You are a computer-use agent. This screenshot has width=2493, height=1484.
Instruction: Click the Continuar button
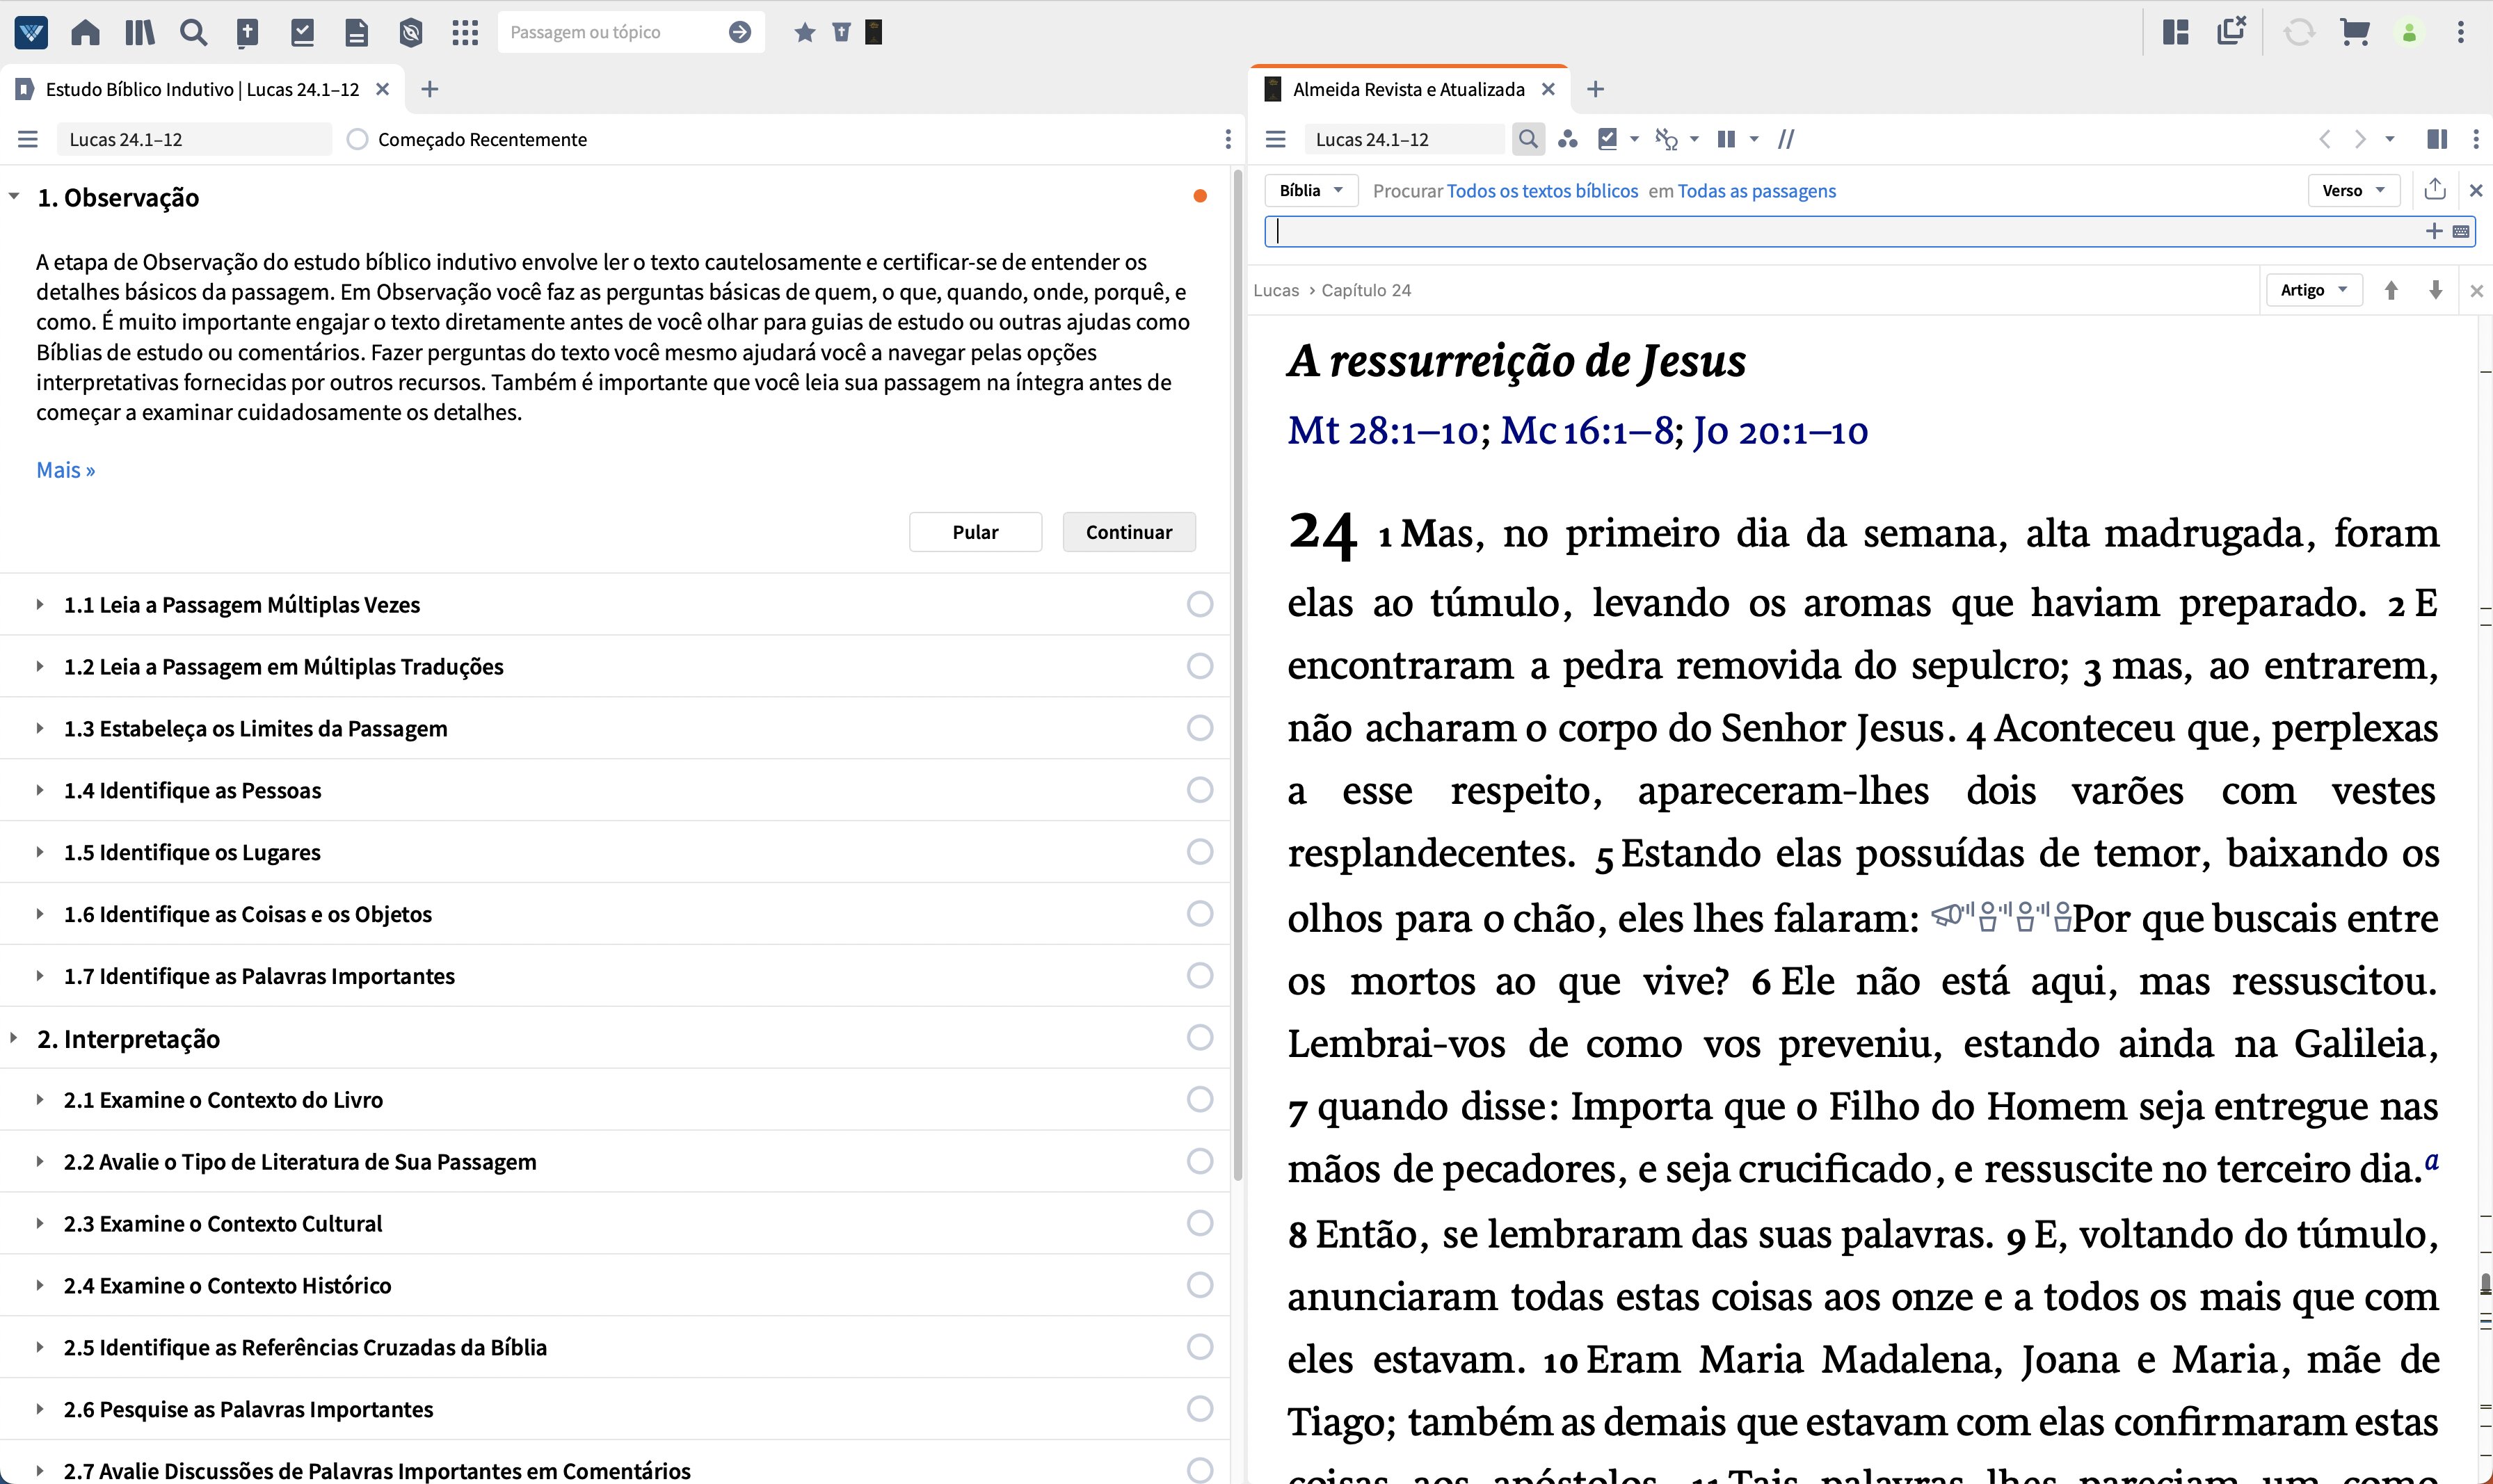(x=1129, y=532)
